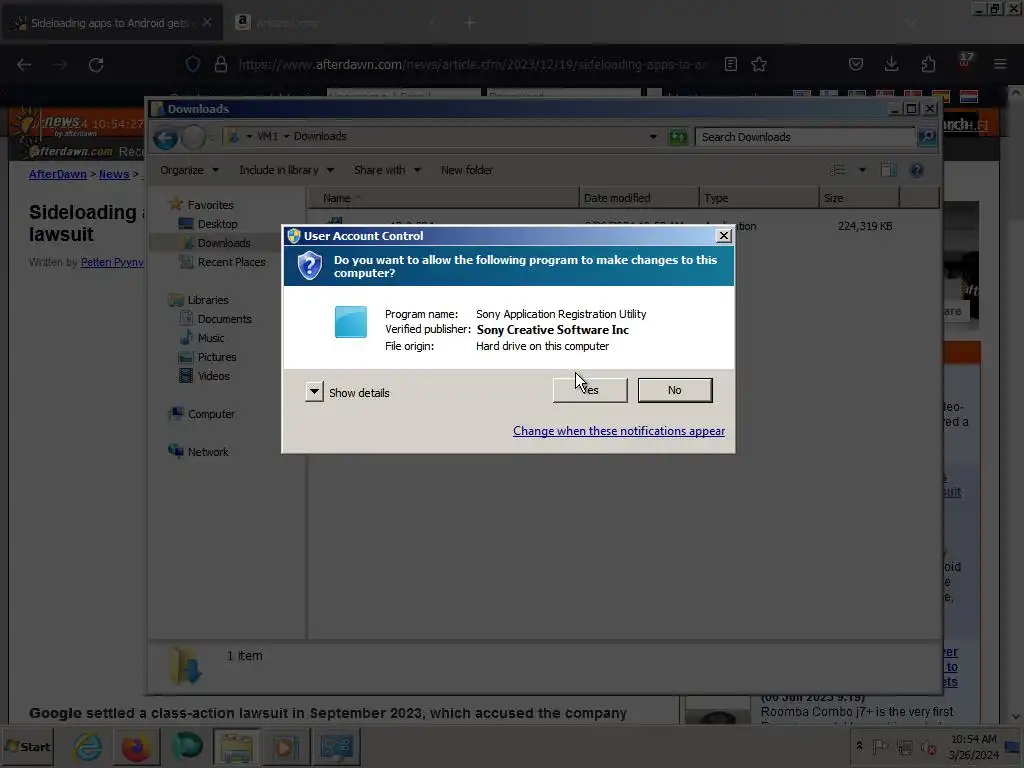The image size is (1024, 768).
Task: Open Organize menu in Downloads window
Action: click(x=189, y=170)
